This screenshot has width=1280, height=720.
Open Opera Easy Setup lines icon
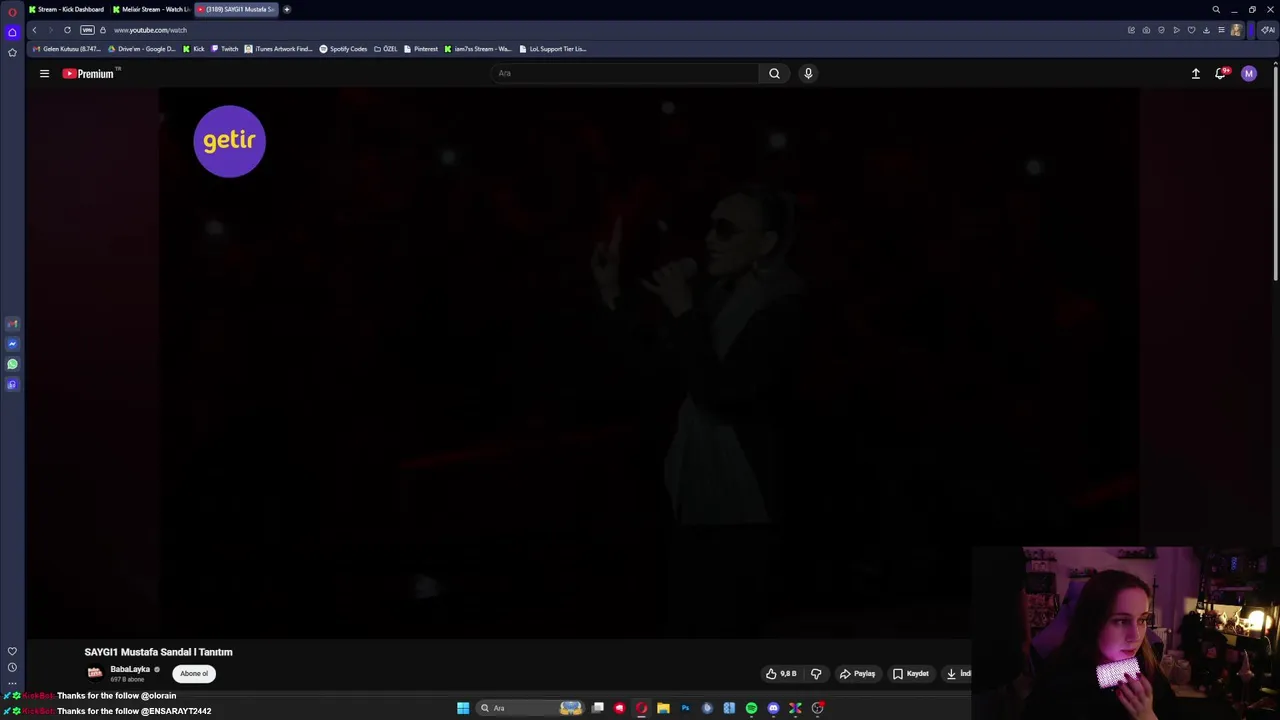(x=1221, y=30)
